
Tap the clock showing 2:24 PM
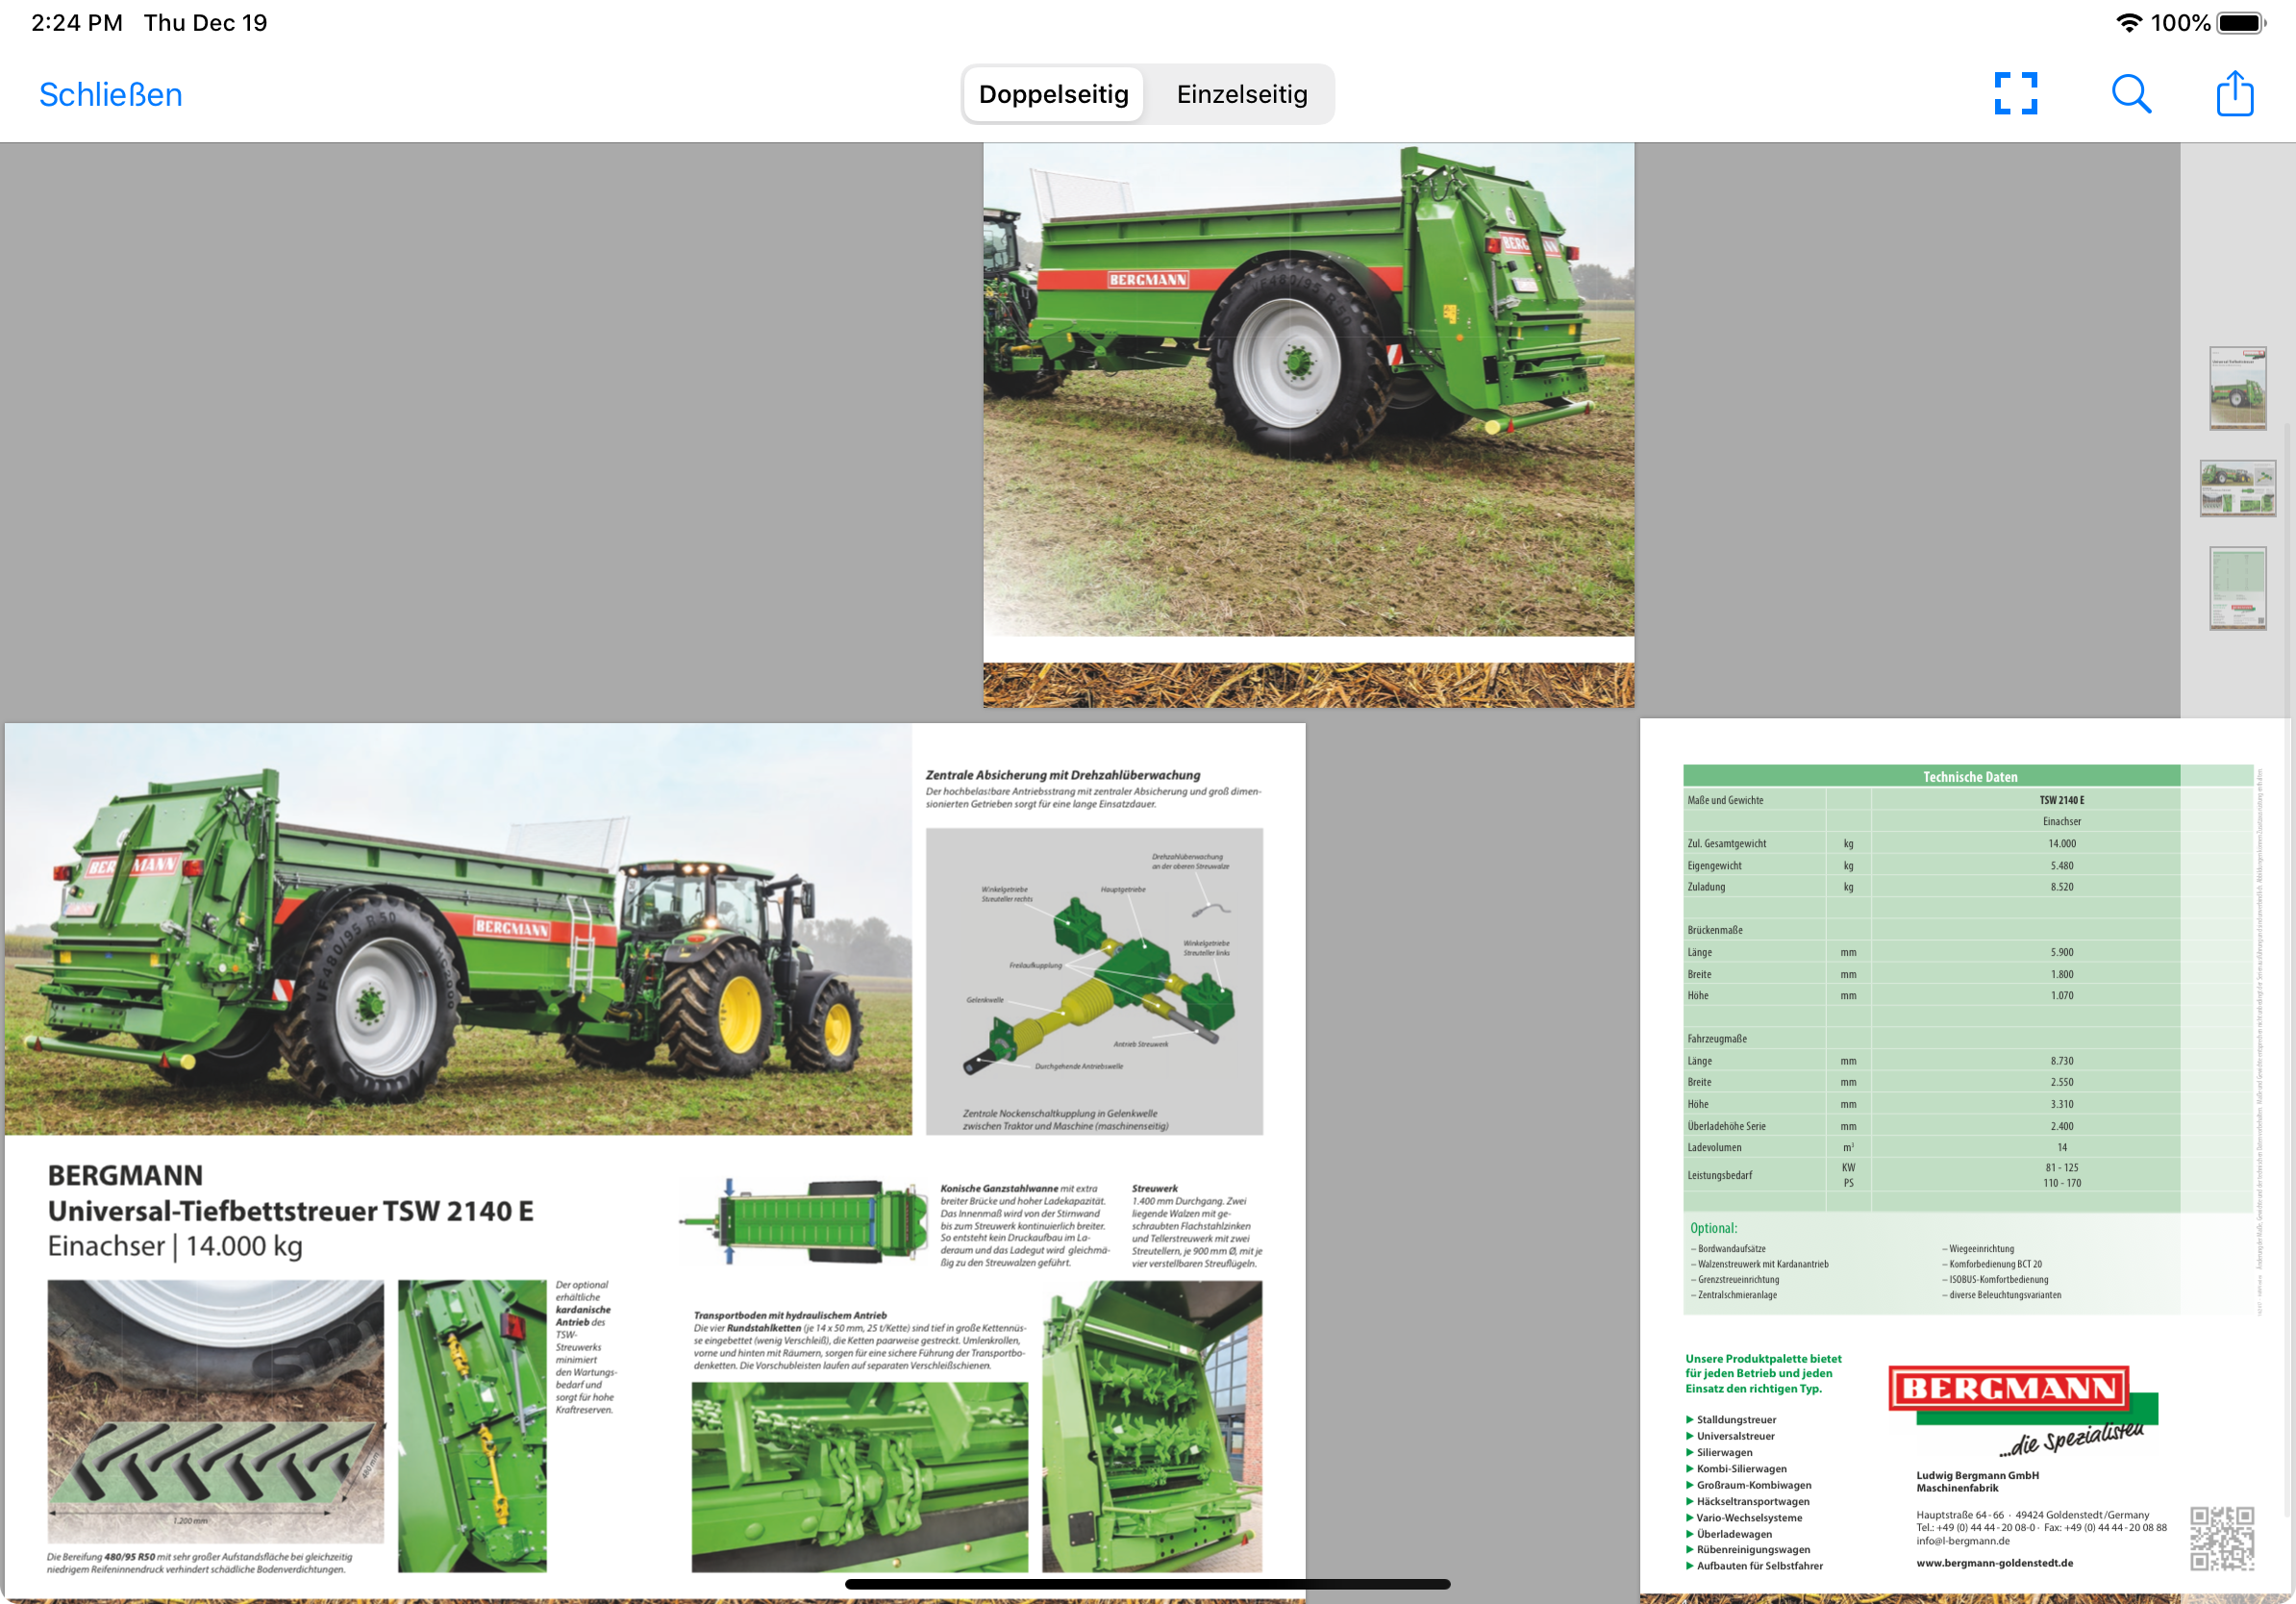pos(77,23)
